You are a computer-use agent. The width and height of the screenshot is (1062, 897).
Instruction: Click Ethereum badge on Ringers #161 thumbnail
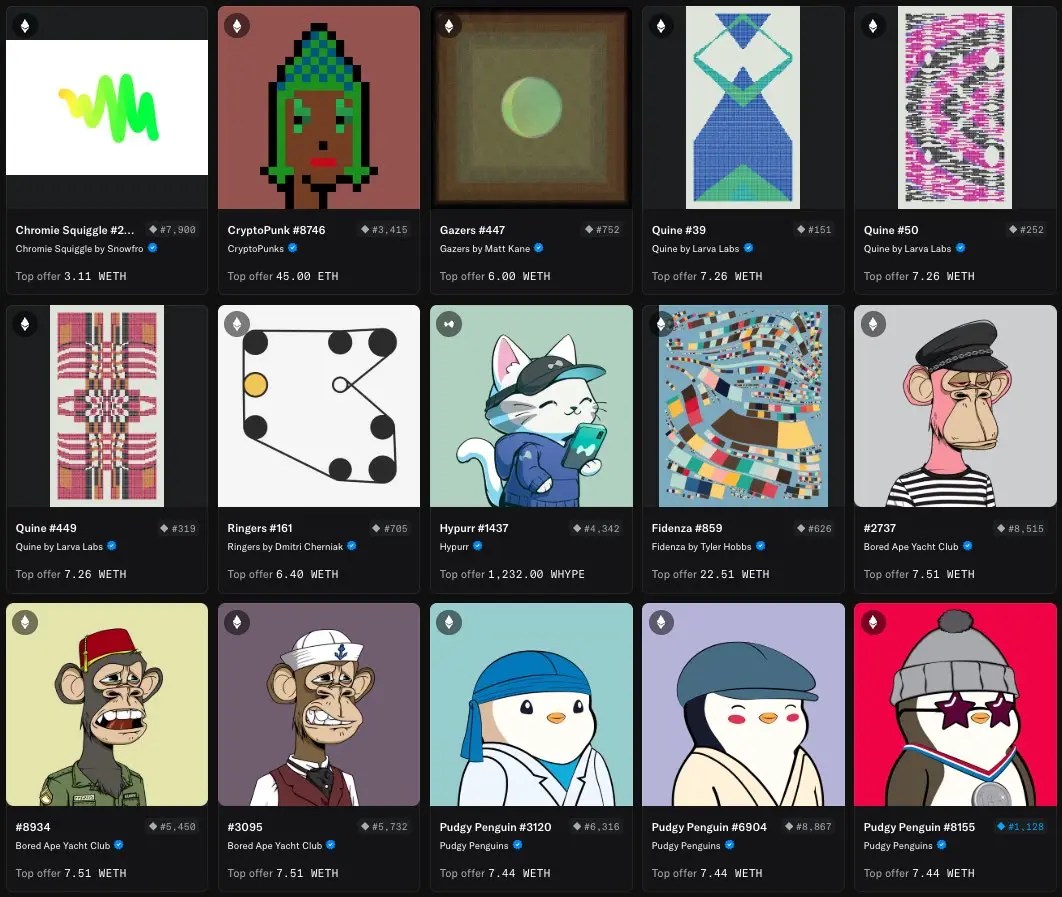click(237, 324)
